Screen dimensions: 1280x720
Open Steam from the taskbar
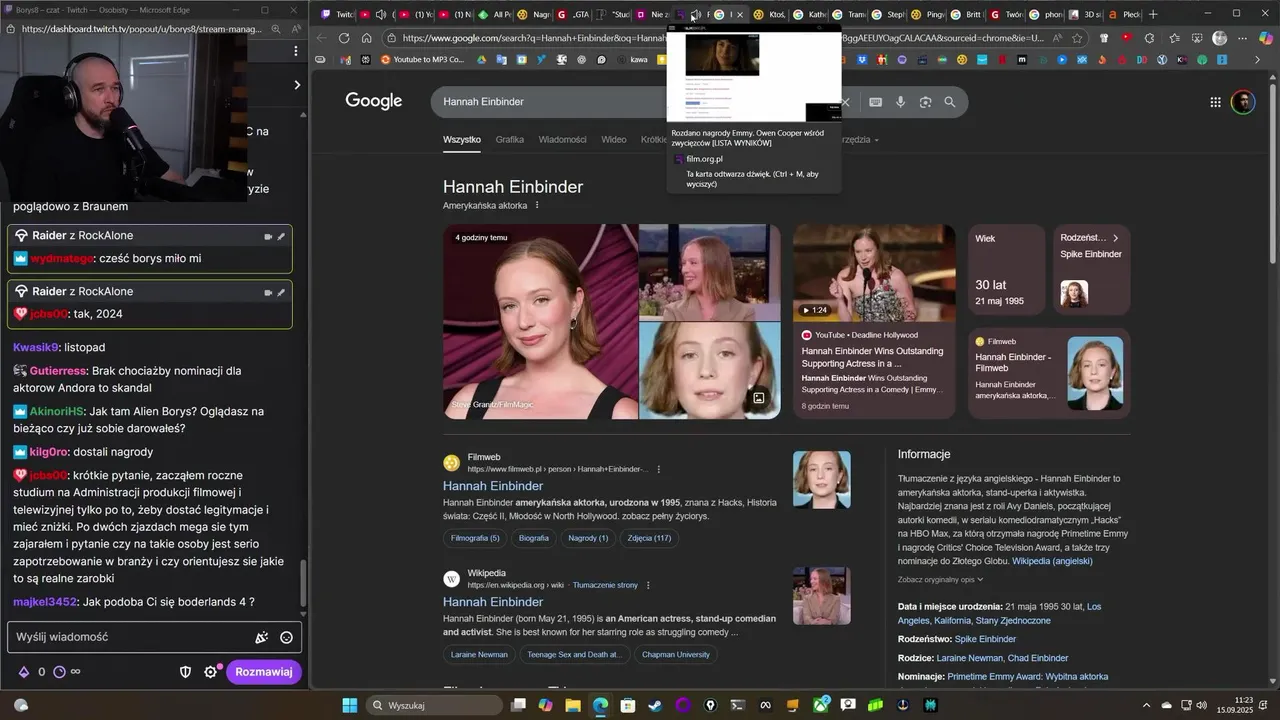click(x=654, y=705)
